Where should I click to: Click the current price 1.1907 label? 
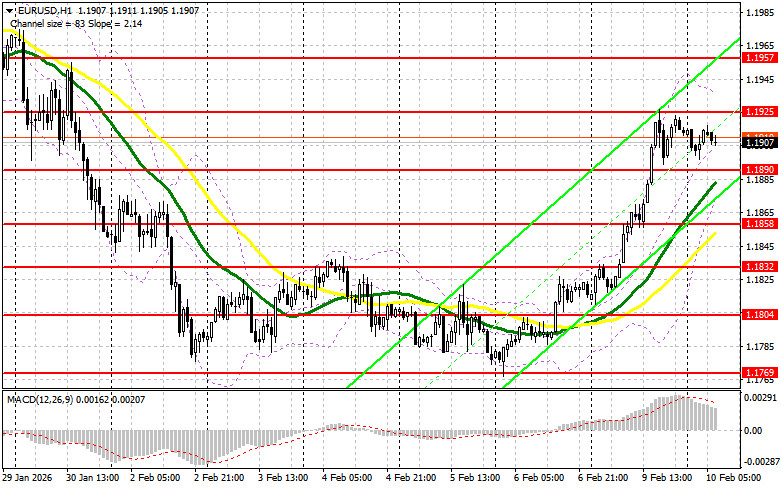click(x=760, y=143)
